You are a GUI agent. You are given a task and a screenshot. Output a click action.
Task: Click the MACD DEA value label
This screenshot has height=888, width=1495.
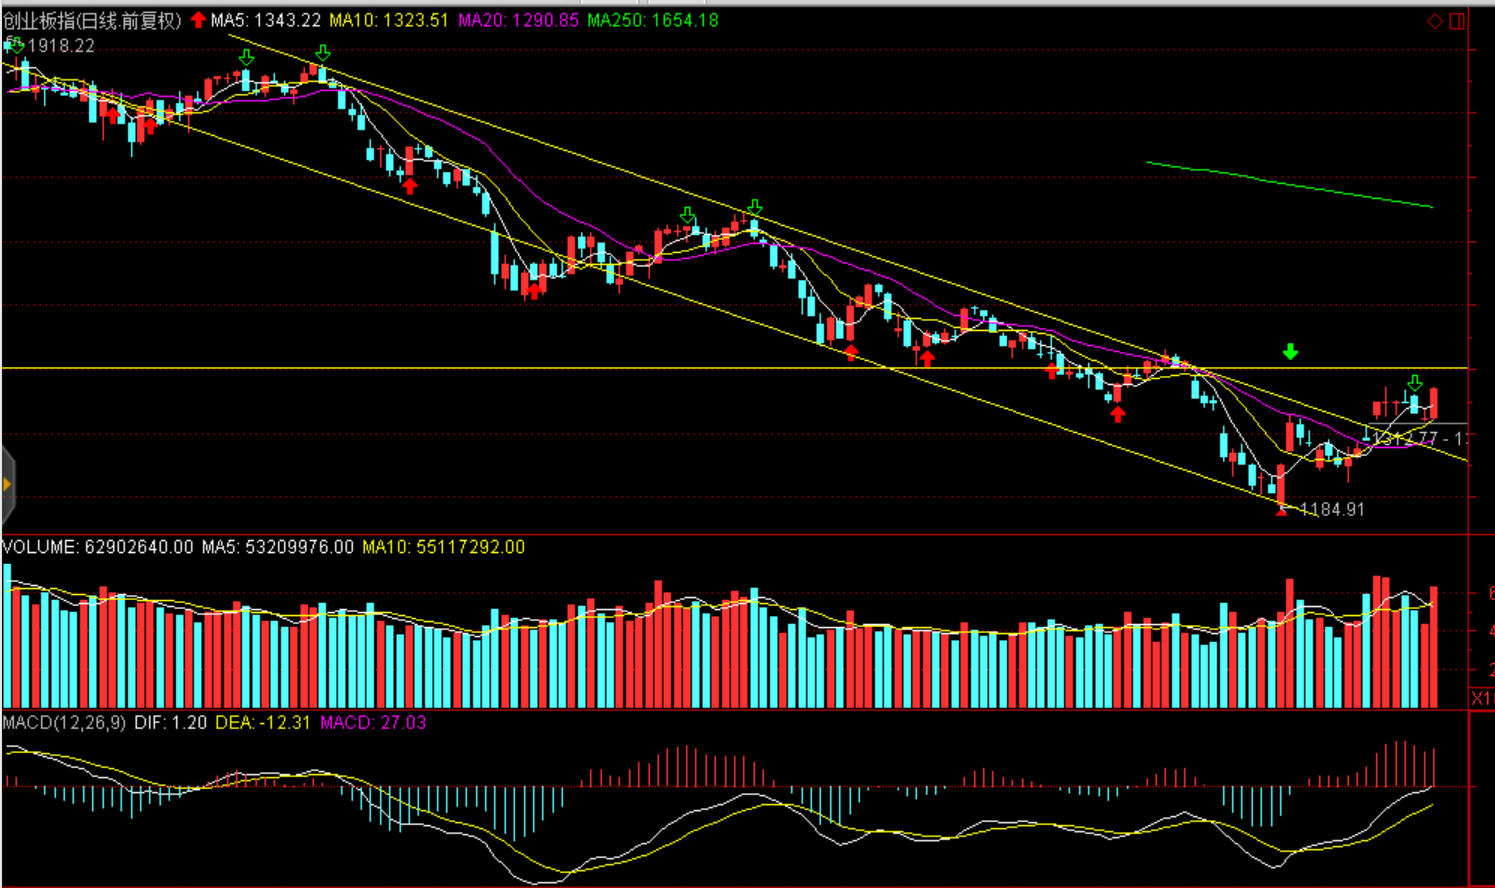(x=262, y=722)
